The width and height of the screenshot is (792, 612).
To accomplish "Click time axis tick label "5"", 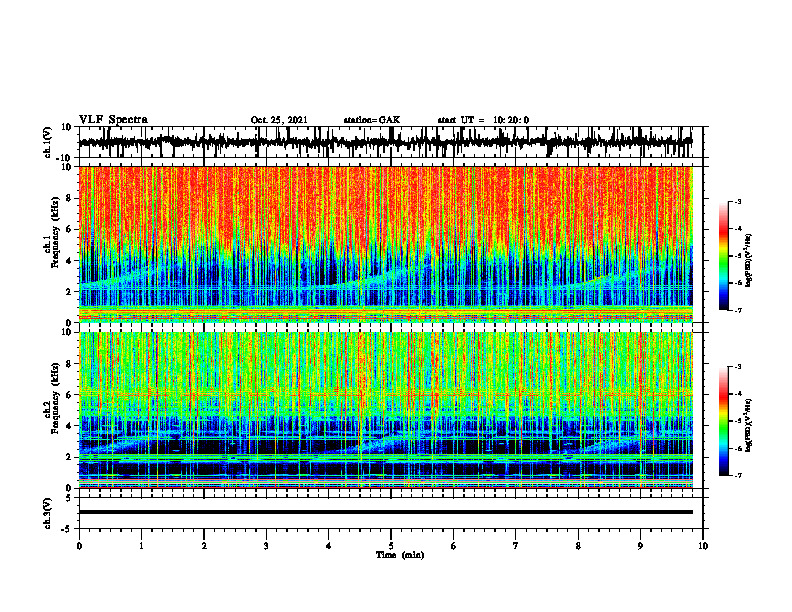I will 391,546.
